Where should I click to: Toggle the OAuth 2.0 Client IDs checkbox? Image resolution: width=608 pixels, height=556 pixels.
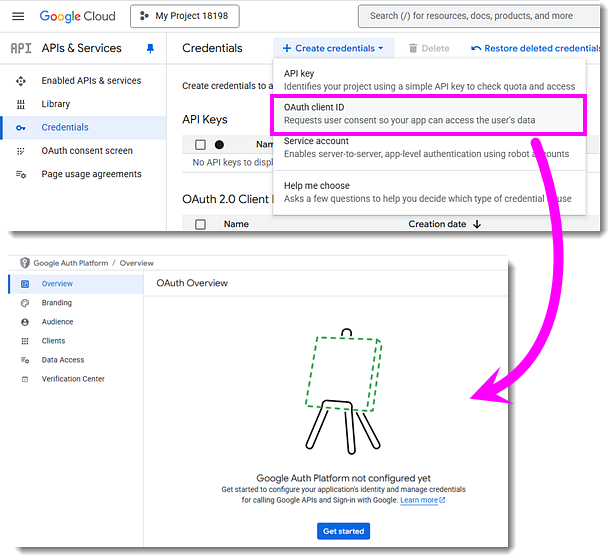click(200, 224)
